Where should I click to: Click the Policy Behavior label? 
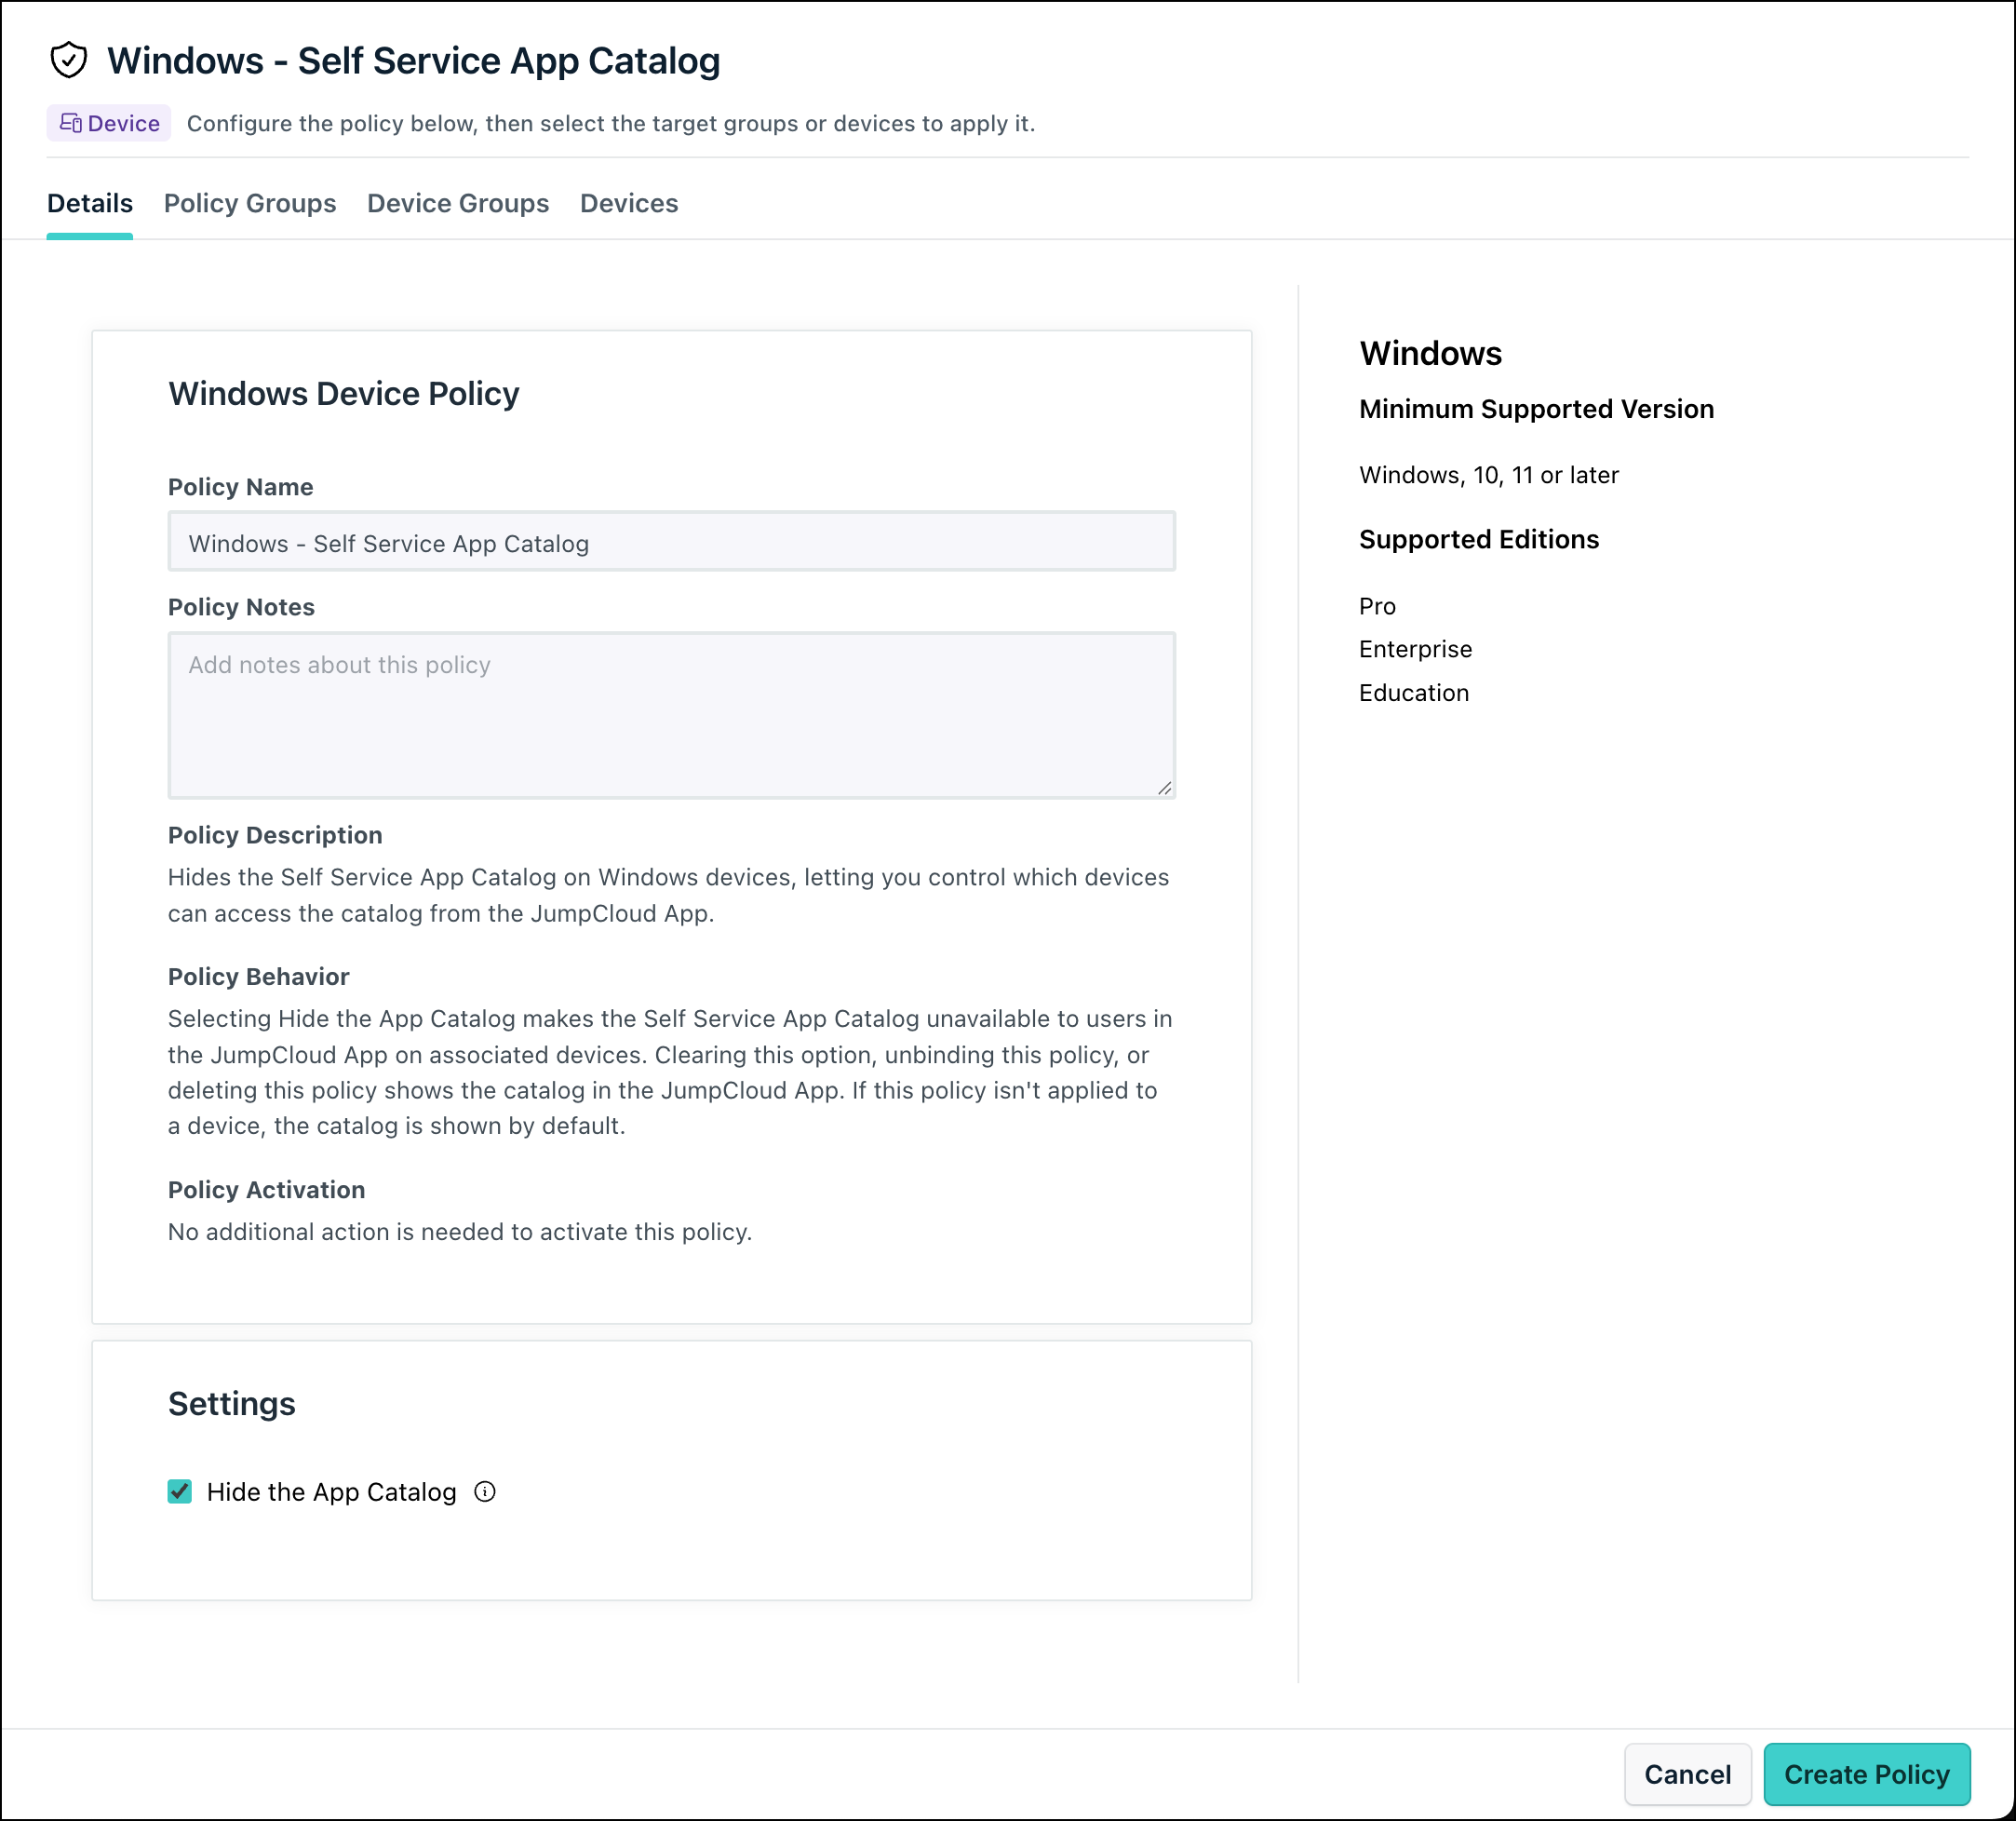[x=258, y=976]
